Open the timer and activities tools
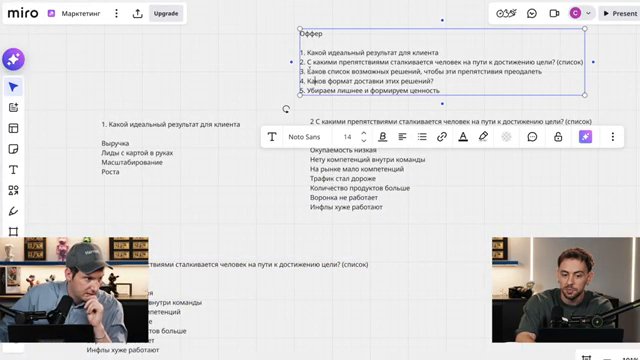The image size is (640, 360). point(506,13)
